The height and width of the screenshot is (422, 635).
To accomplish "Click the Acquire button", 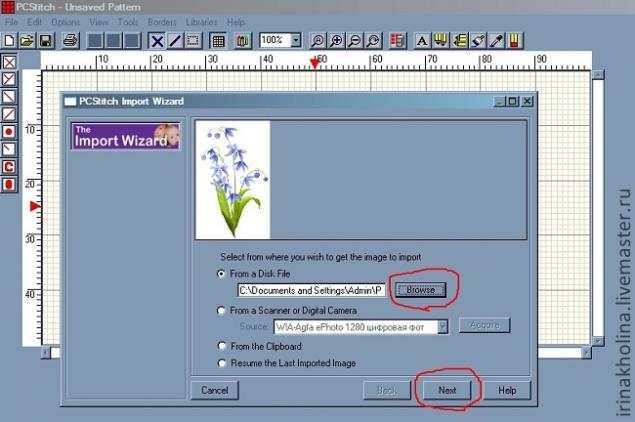I will (x=484, y=325).
